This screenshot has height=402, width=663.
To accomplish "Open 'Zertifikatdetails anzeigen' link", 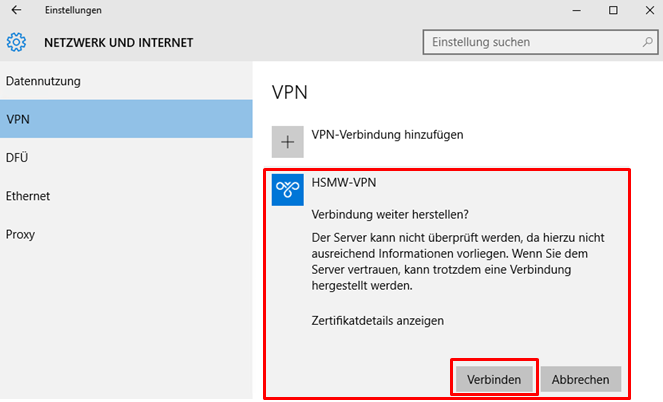I will 378,321.
